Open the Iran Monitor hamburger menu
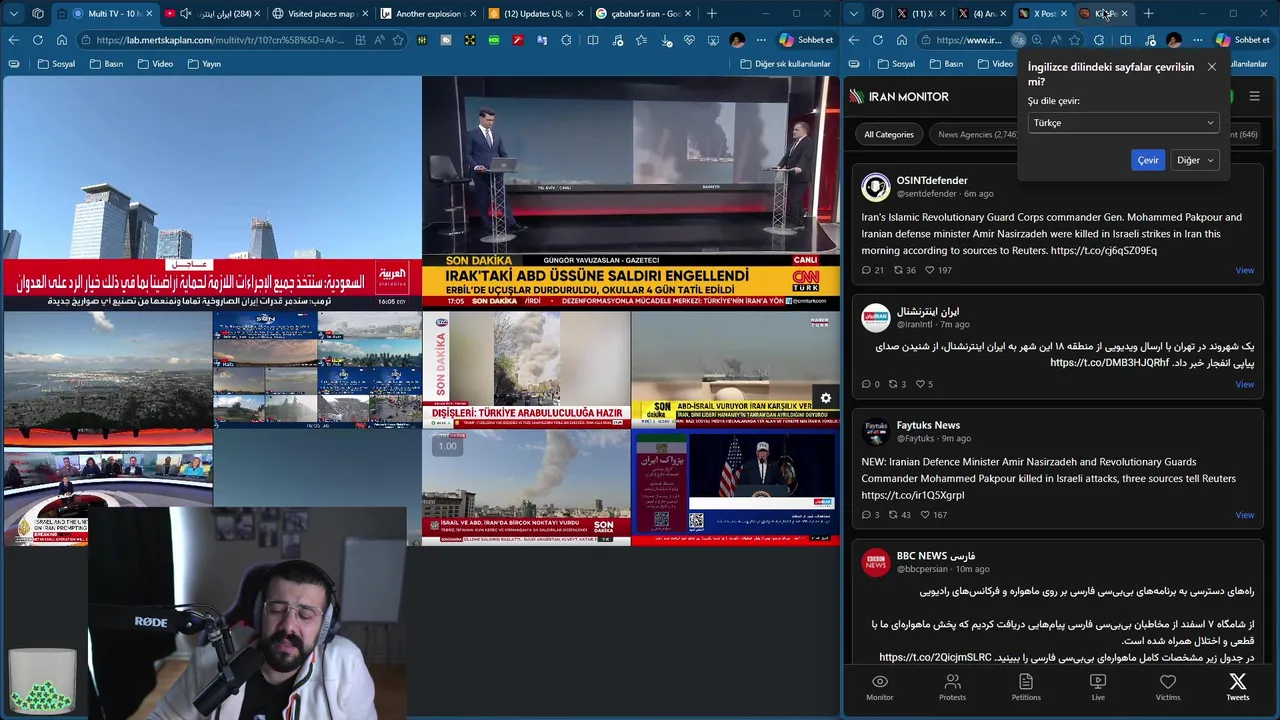Viewport: 1280px width, 720px height. pos(1254,97)
